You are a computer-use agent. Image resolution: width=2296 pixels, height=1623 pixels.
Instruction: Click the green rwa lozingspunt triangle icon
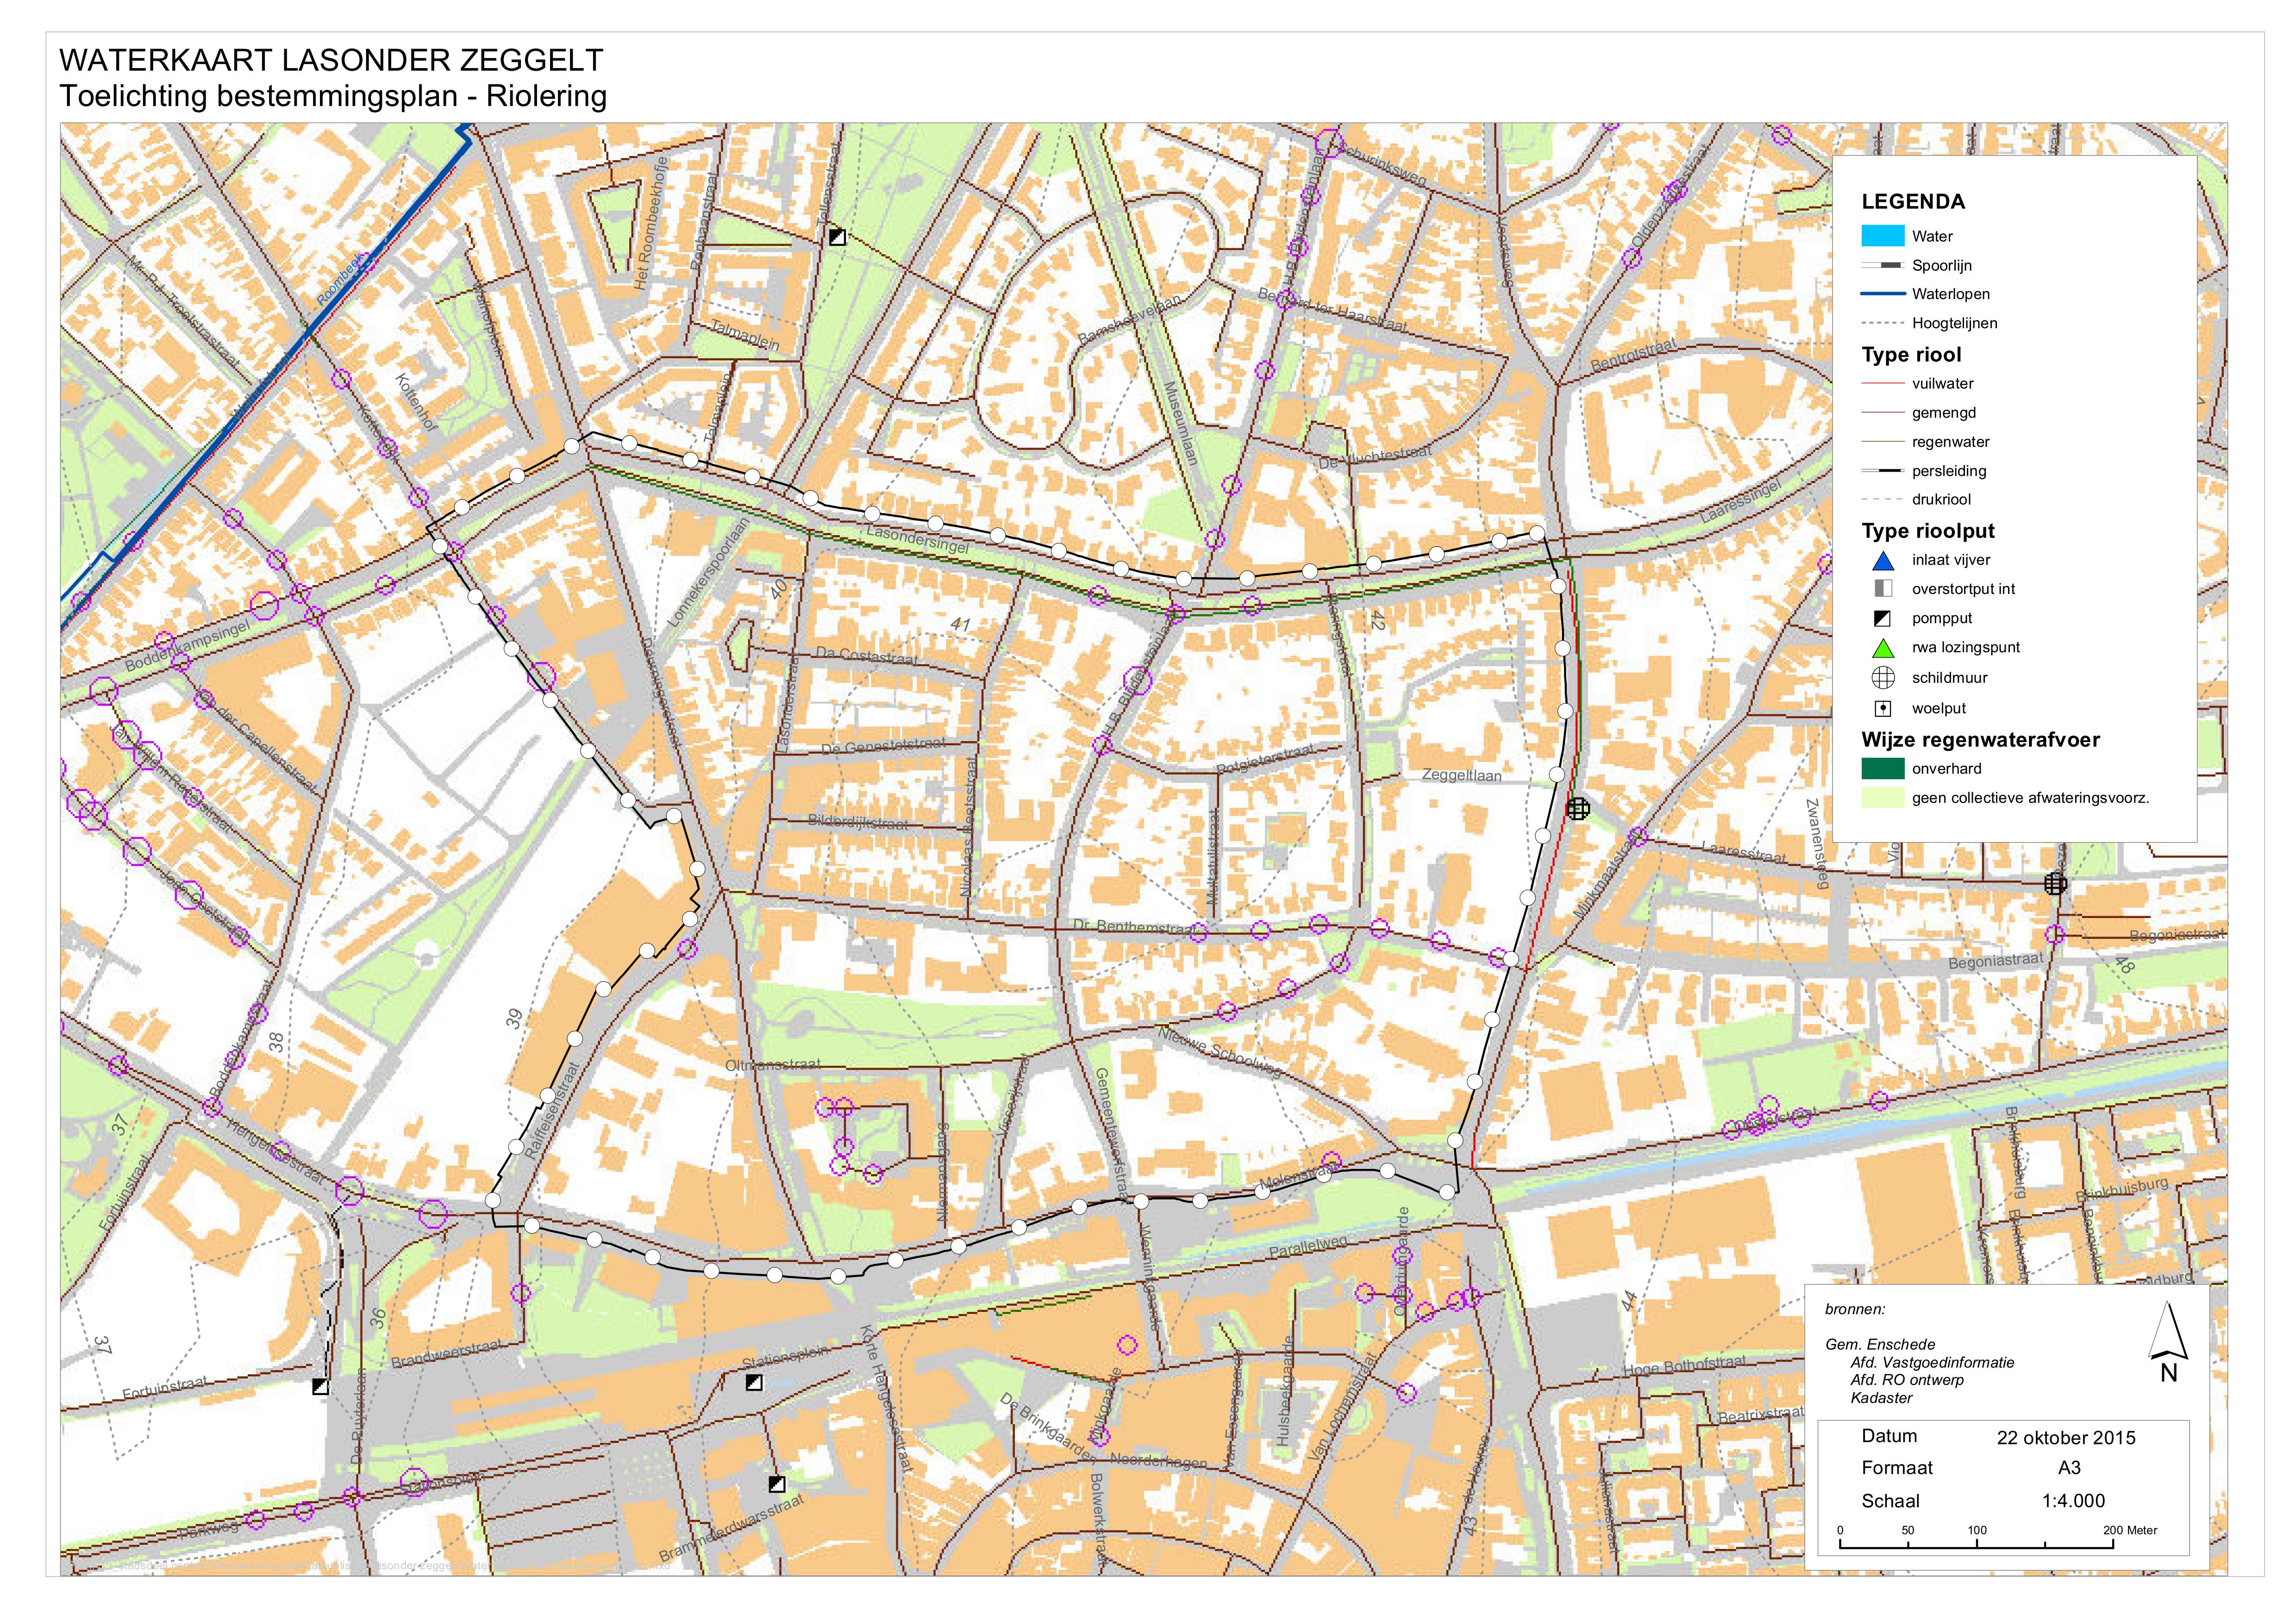(1883, 647)
